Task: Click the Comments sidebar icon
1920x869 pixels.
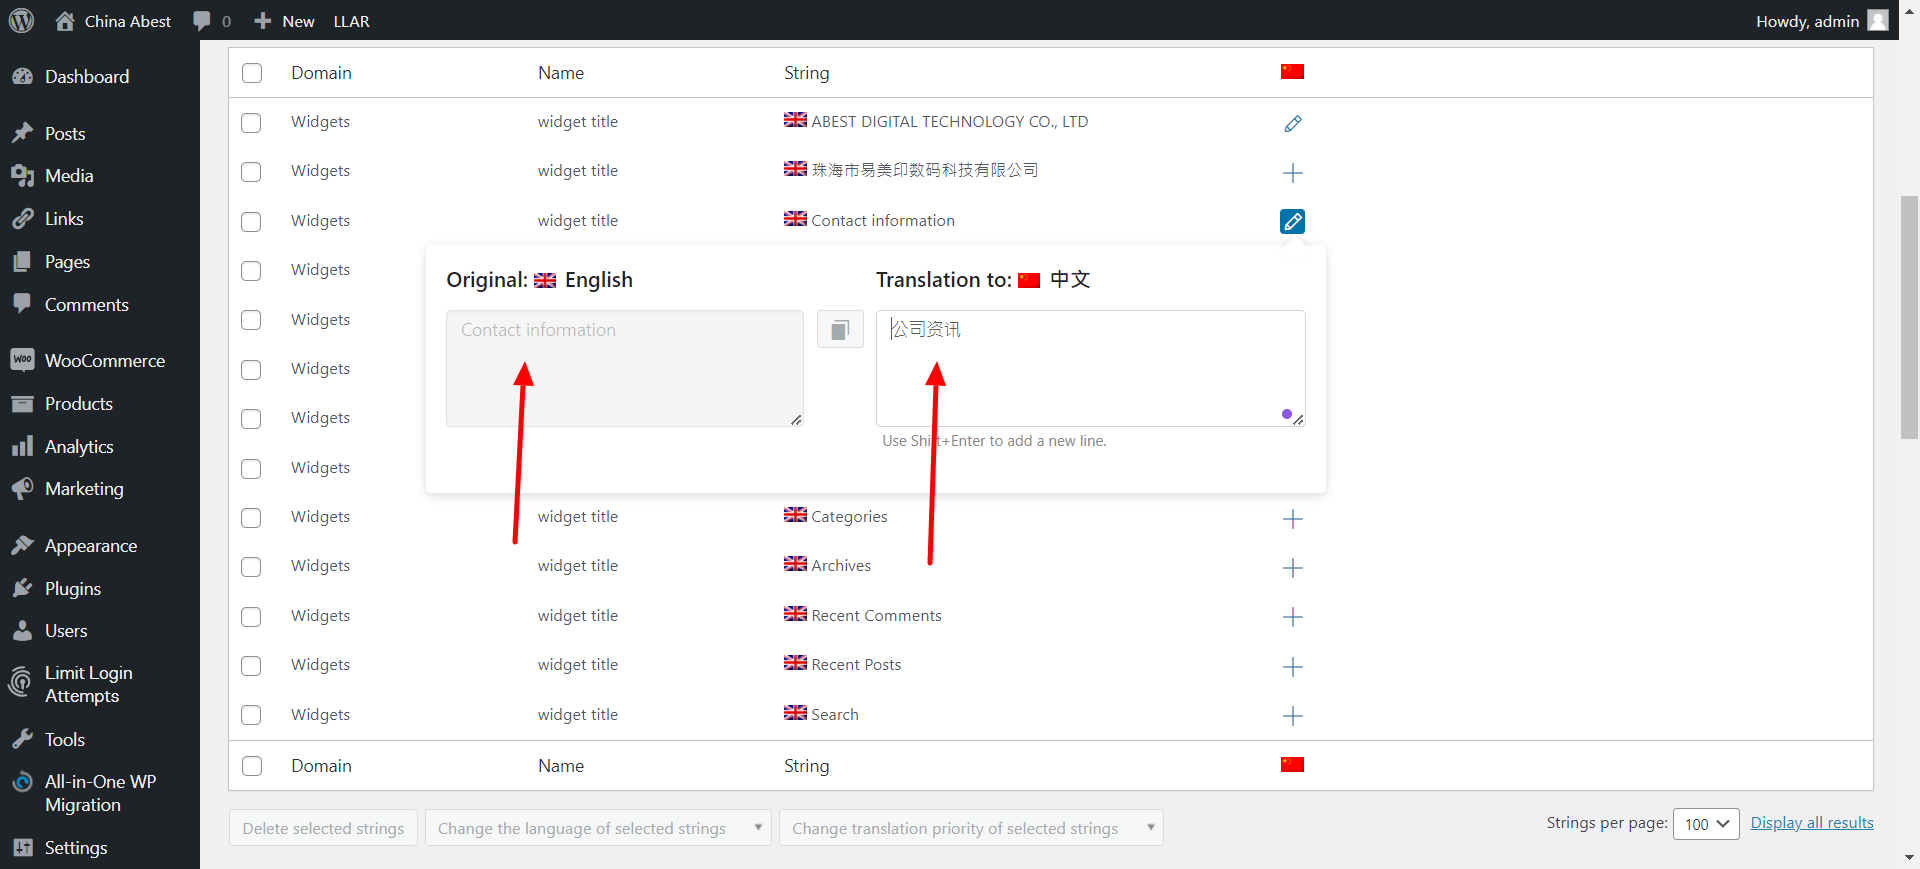Action: click(x=22, y=305)
